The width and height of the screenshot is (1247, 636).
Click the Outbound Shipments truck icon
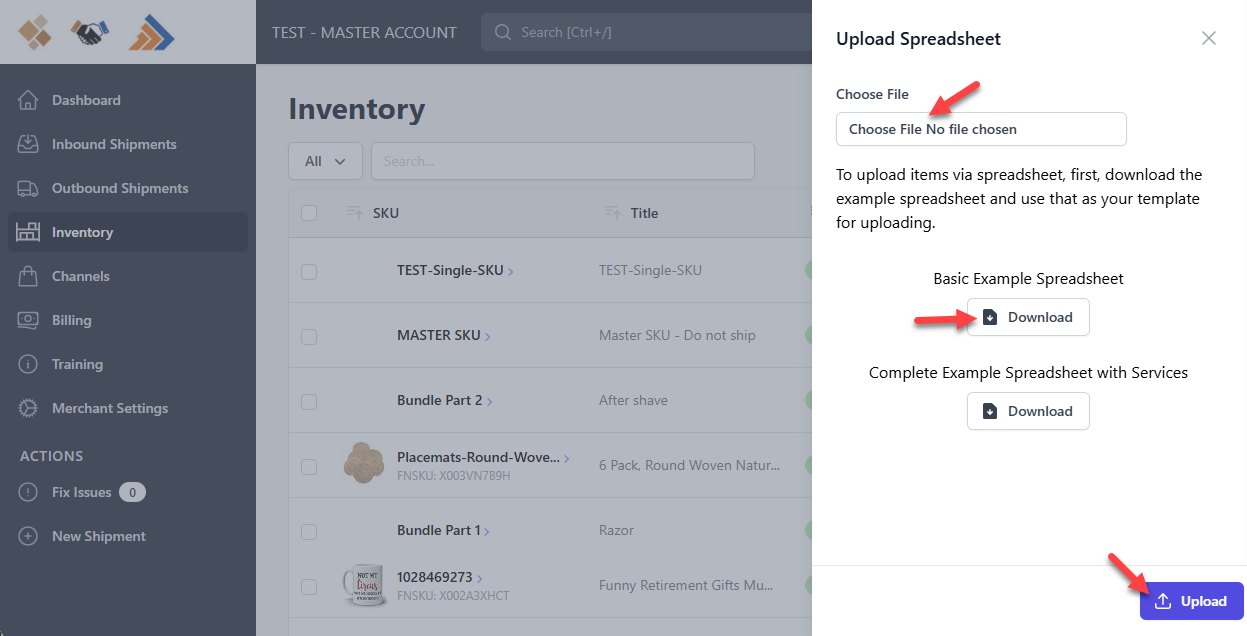point(28,188)
